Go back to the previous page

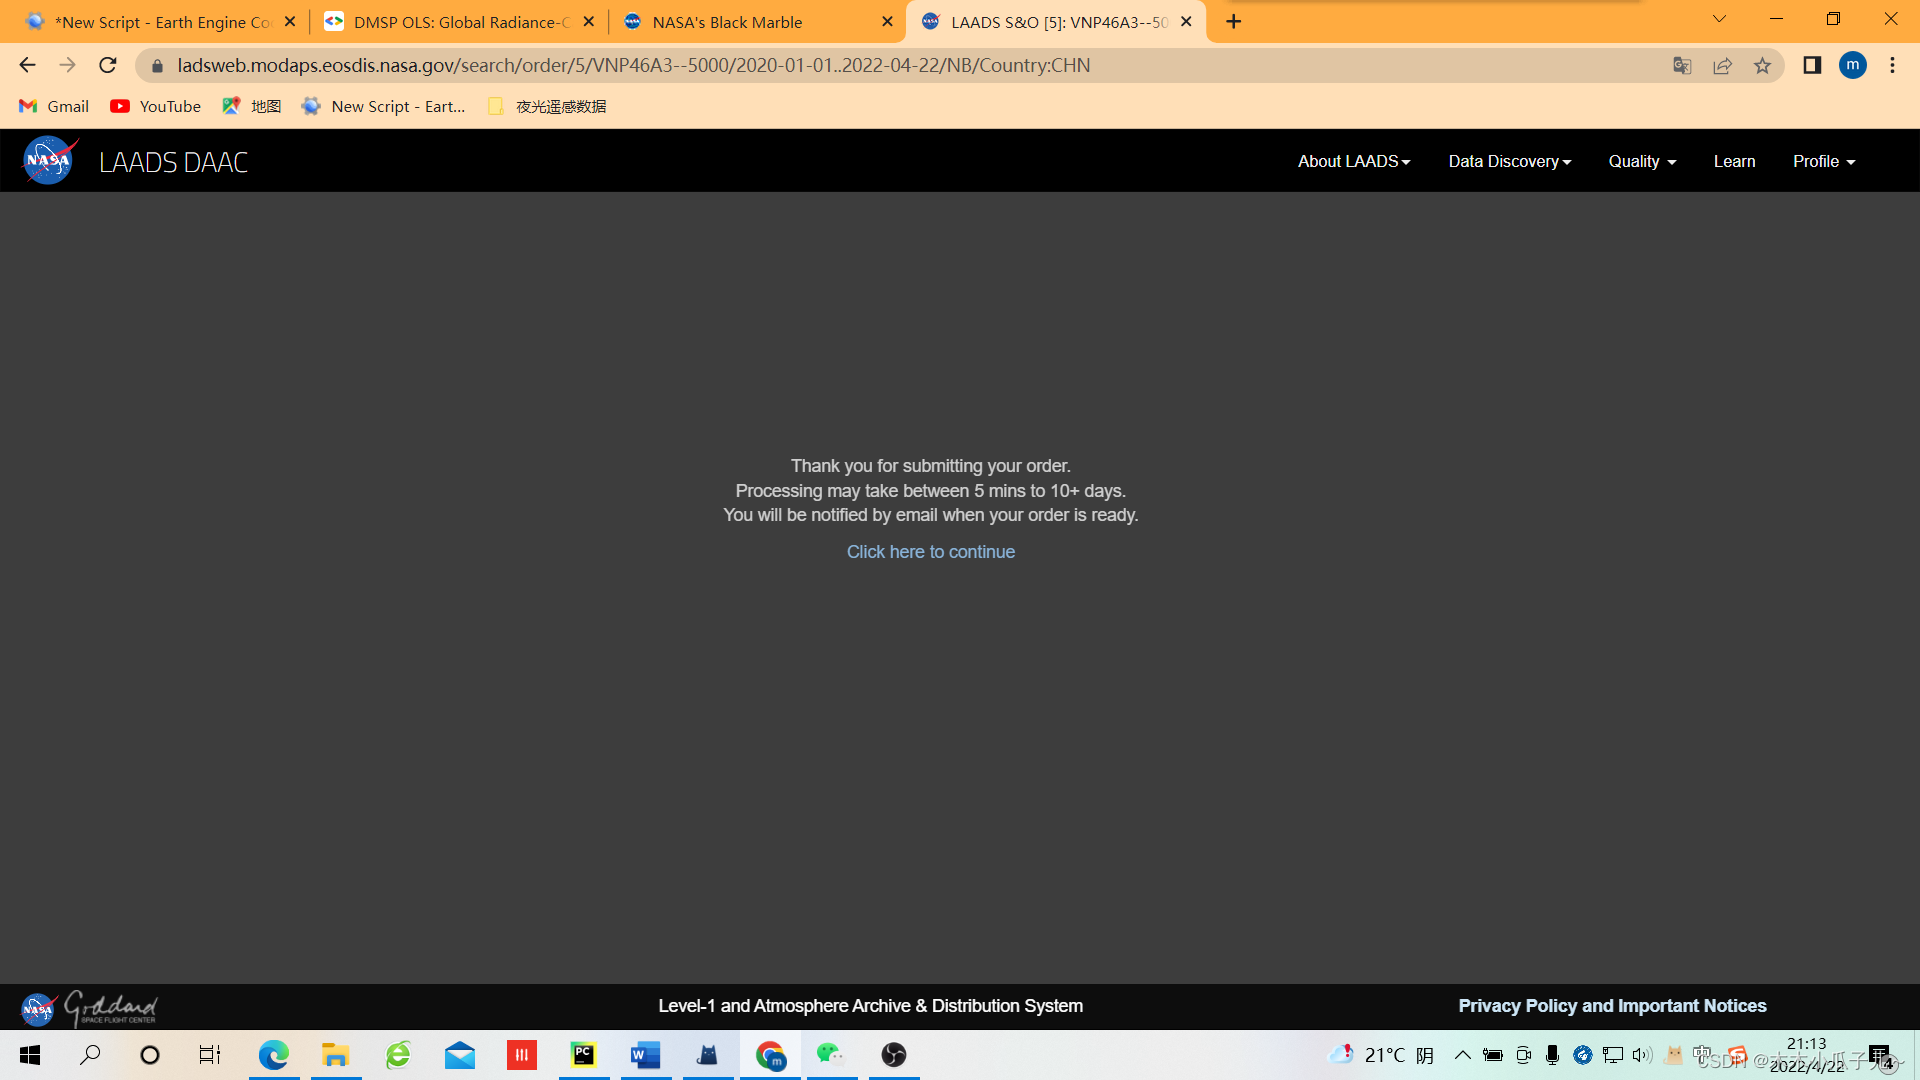click(27, 66)
